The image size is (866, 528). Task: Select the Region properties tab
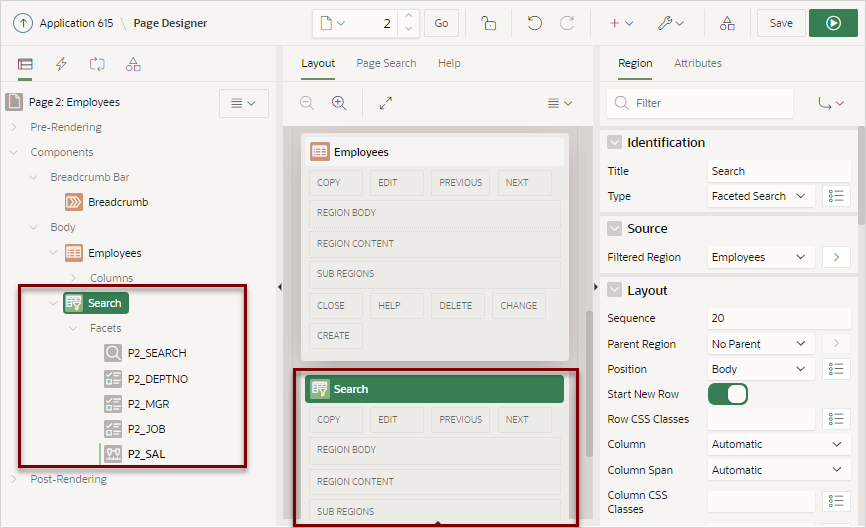tap(635, 63)
